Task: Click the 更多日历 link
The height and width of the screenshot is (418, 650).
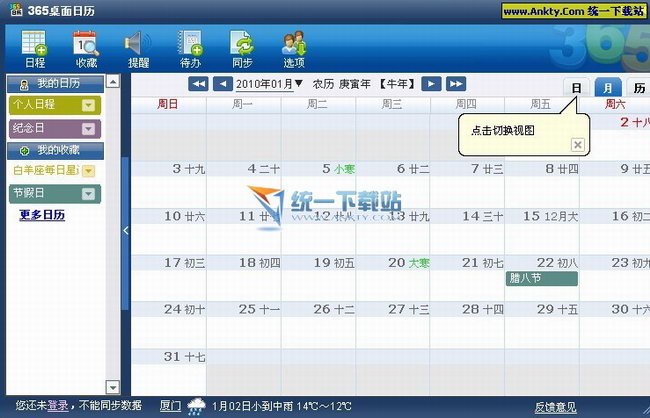Action: (42, 215)
